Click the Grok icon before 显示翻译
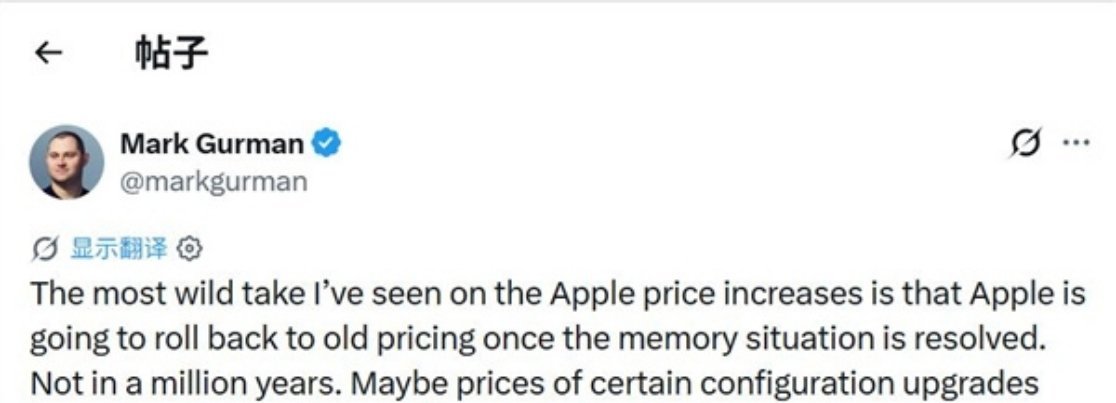Screen dimensions: 1116x403 tap(45, 249)
